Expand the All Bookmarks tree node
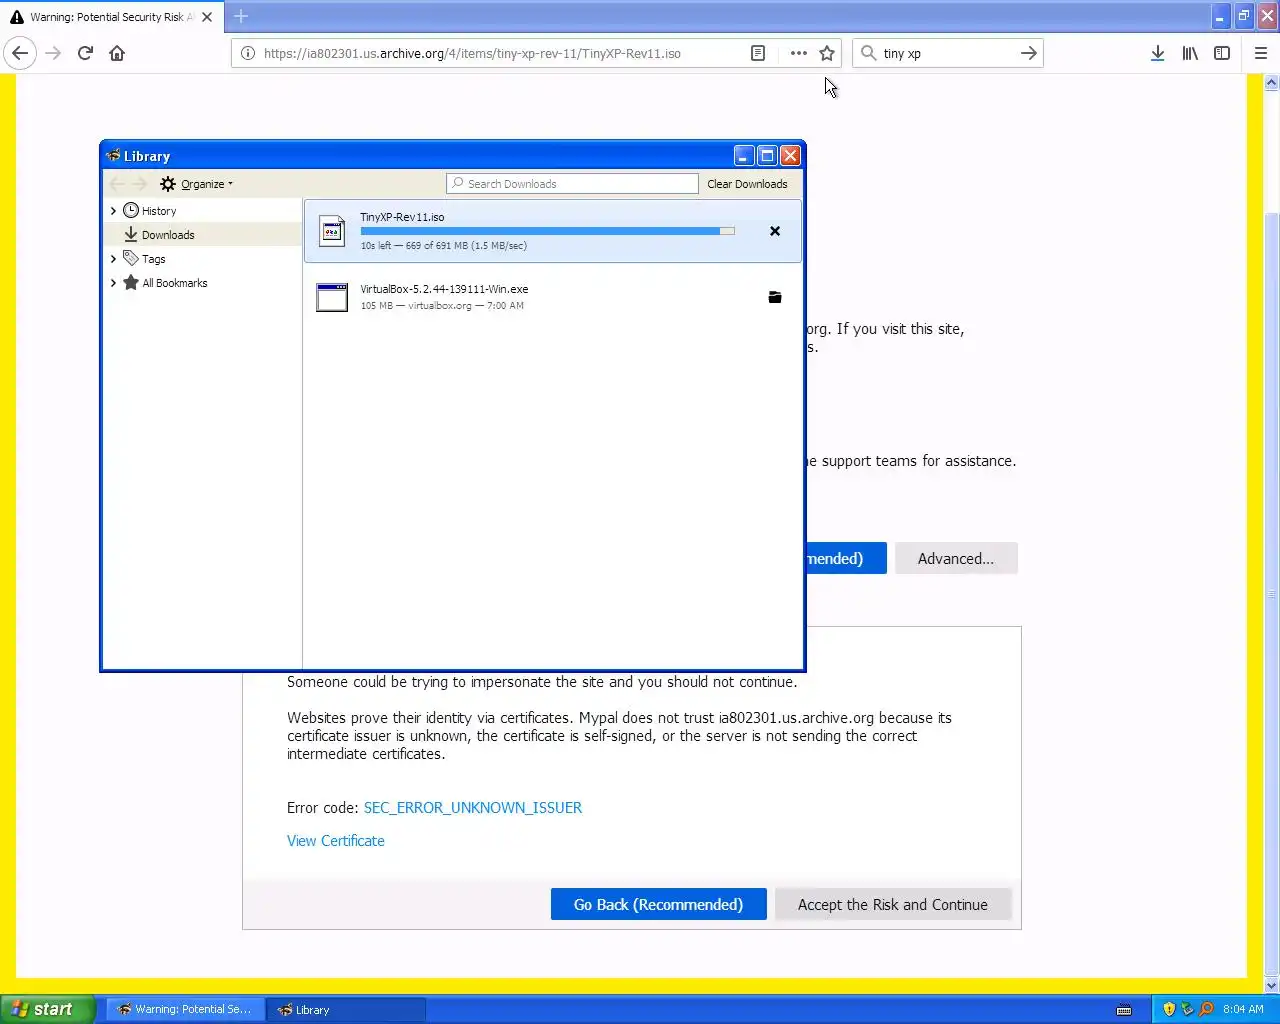Image resolution: width=1280 pixels, height=1024 pixels. tap(113, 283)
